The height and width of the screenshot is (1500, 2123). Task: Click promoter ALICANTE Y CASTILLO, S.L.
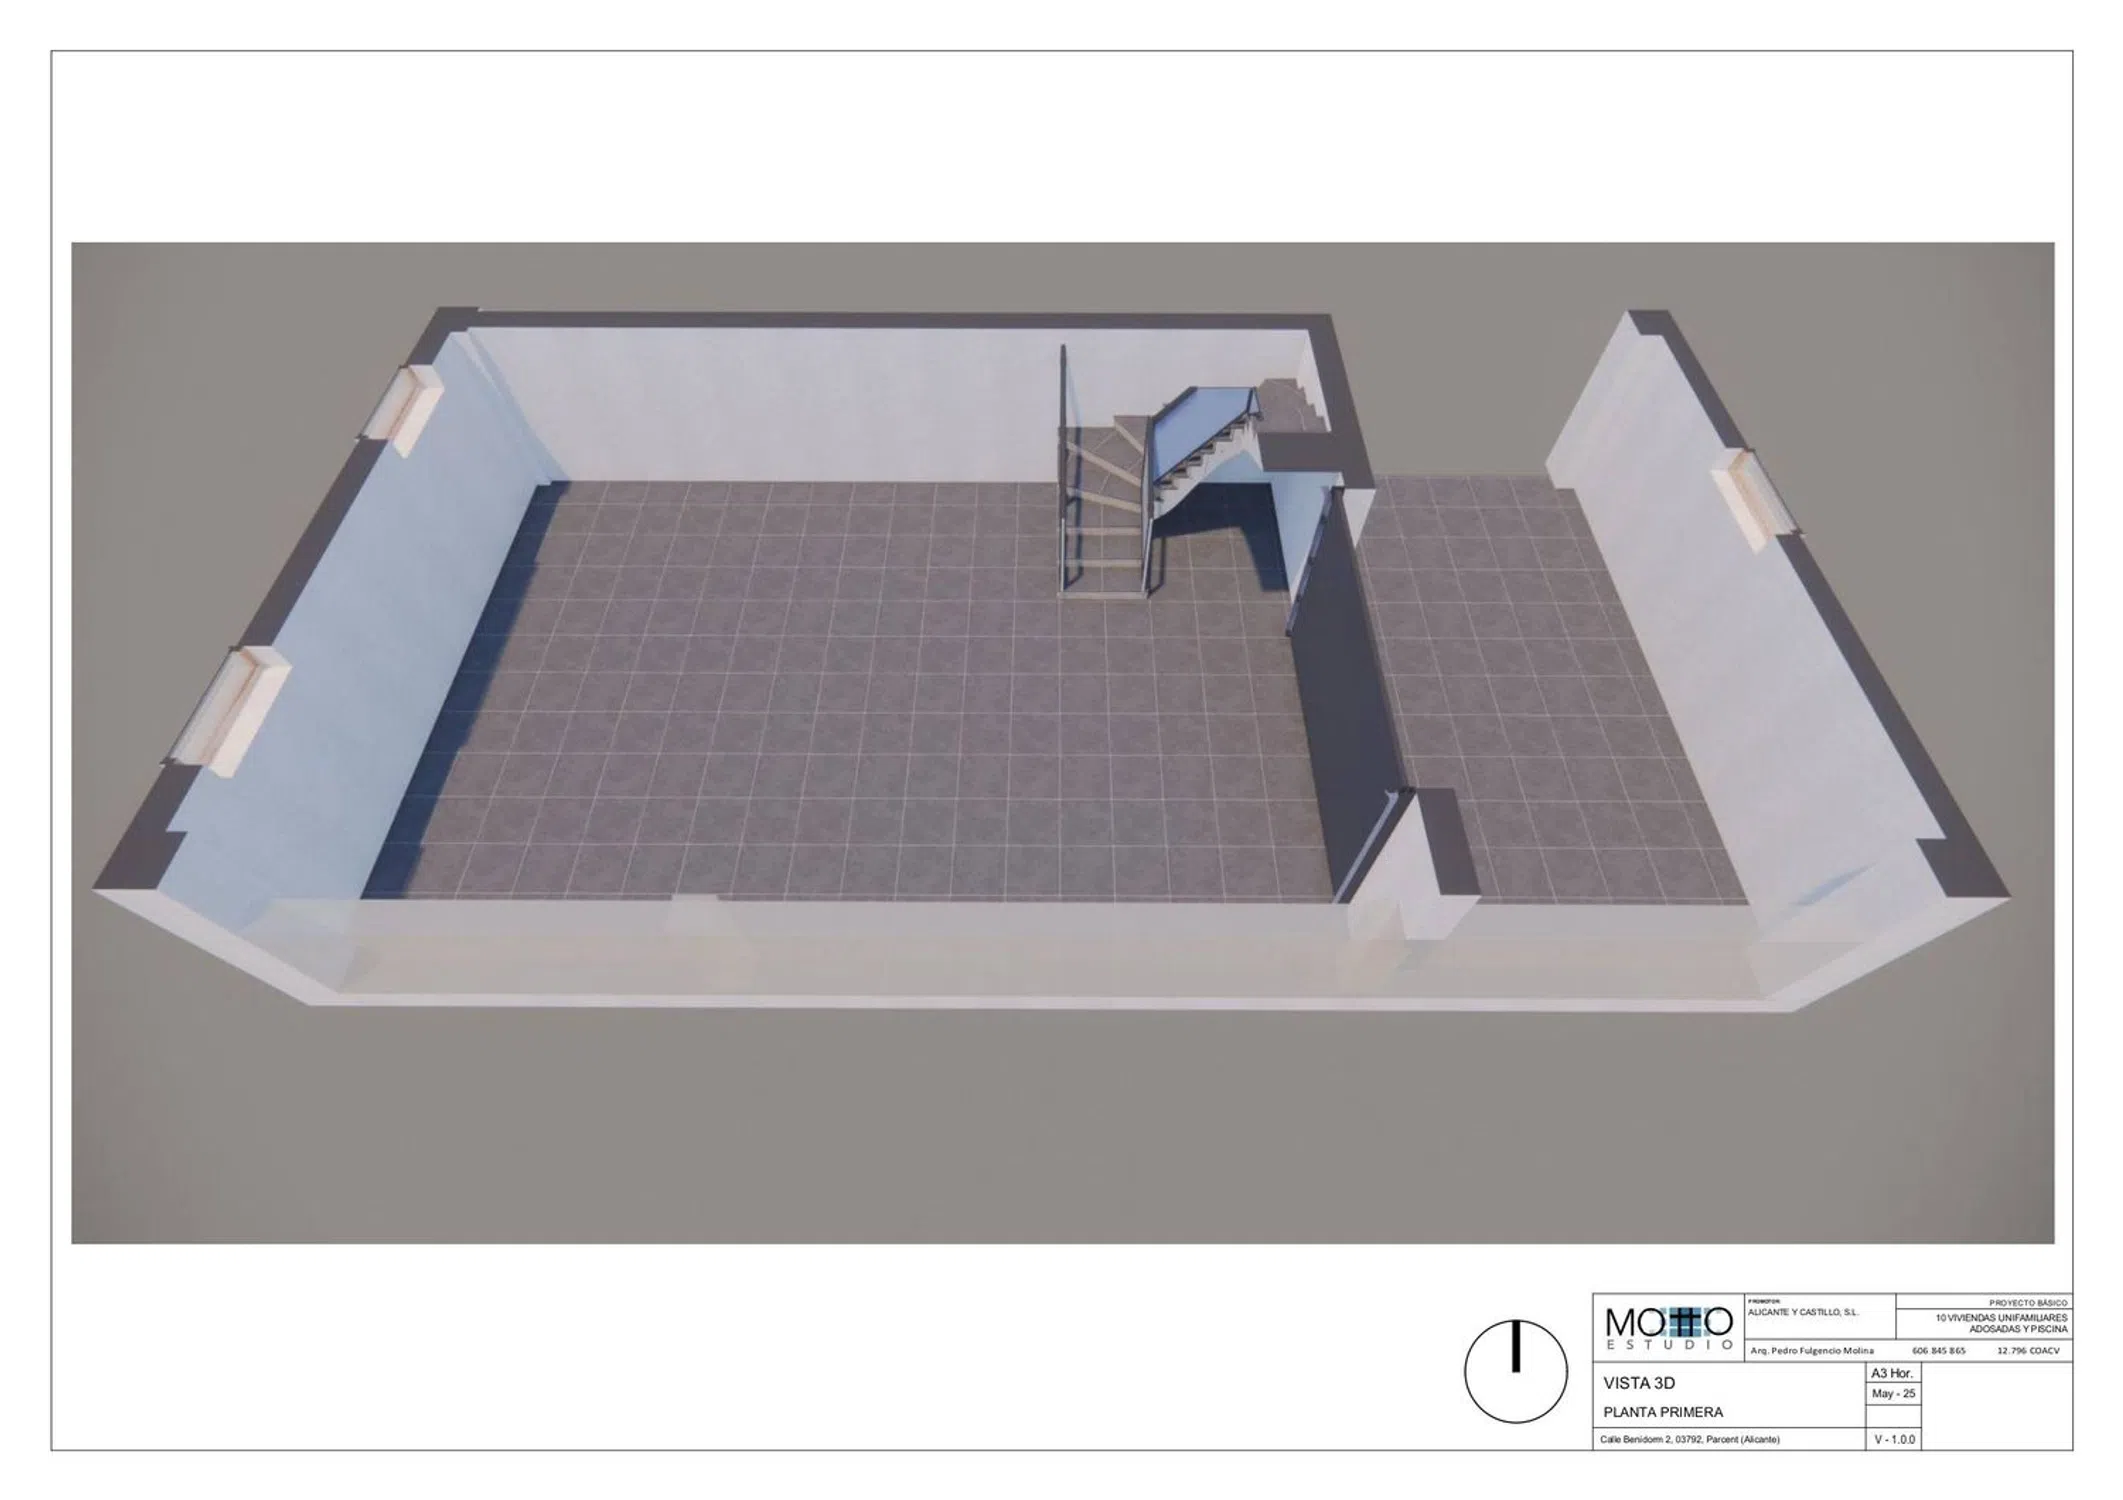click(x=1802, y=1311)
